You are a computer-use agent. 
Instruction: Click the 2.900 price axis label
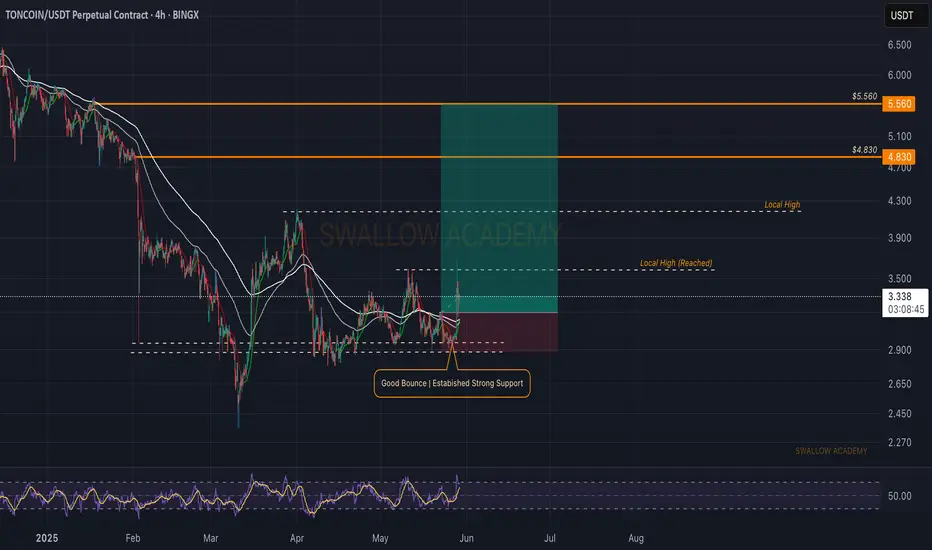(x=899, y=350)
